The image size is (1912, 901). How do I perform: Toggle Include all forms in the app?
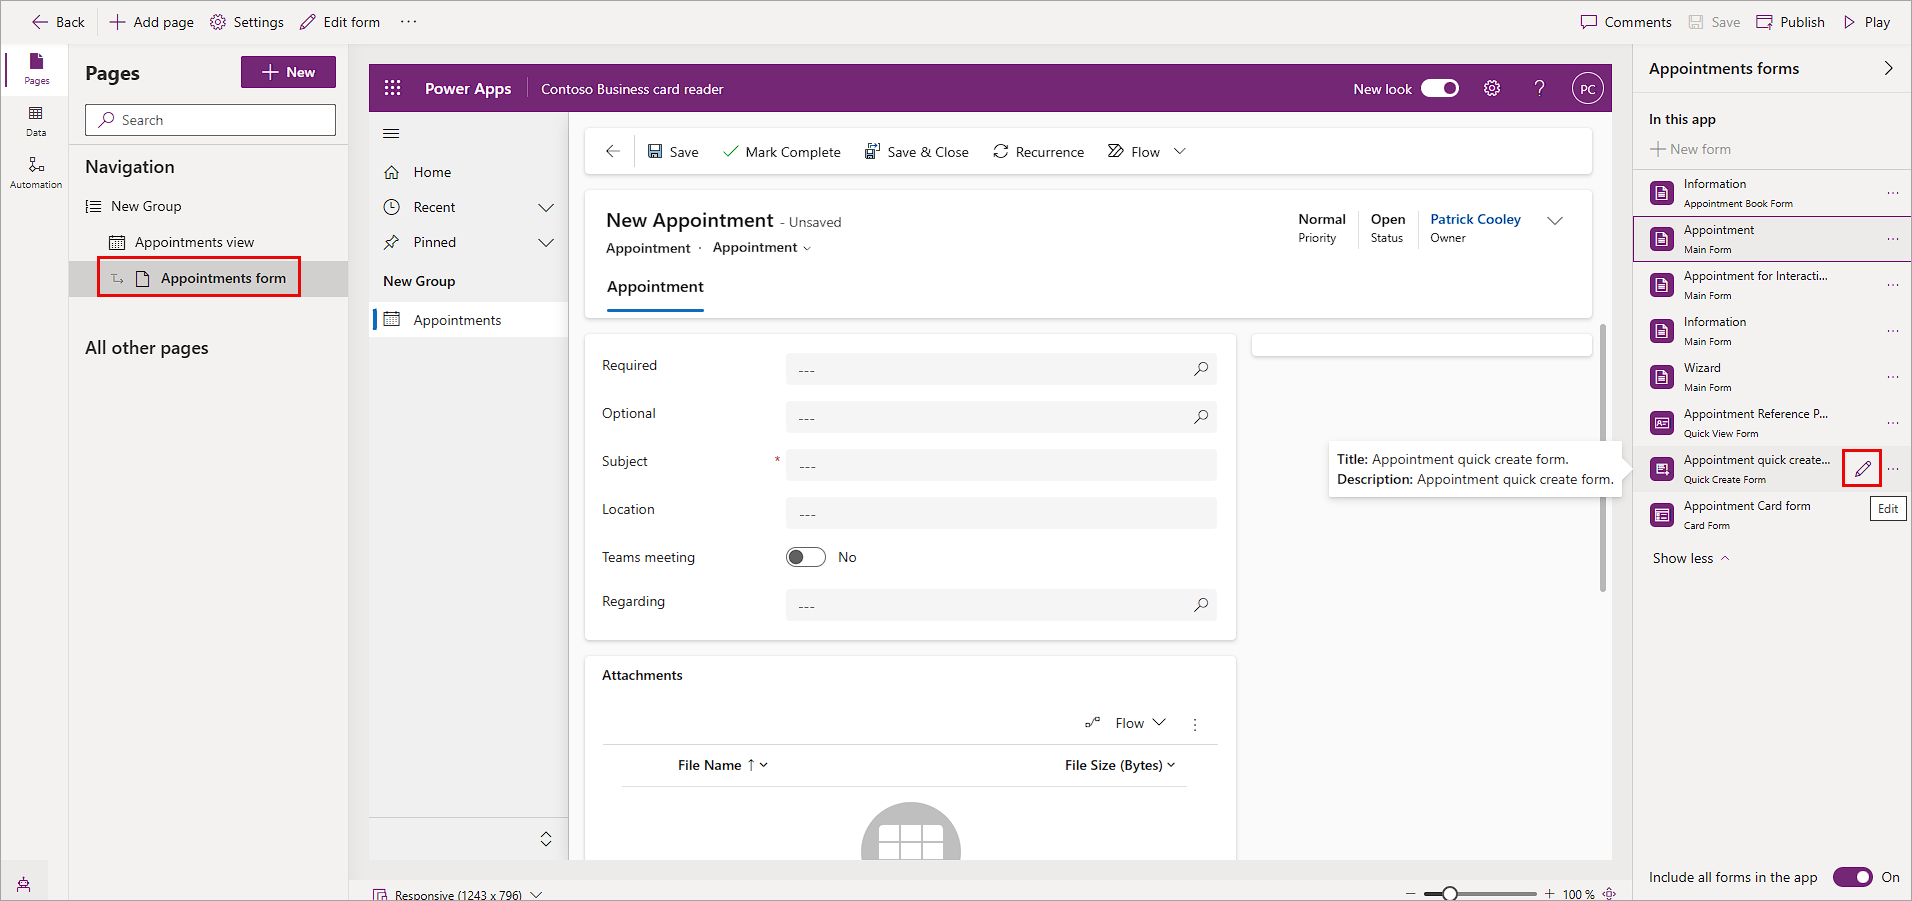[1852, 877]
